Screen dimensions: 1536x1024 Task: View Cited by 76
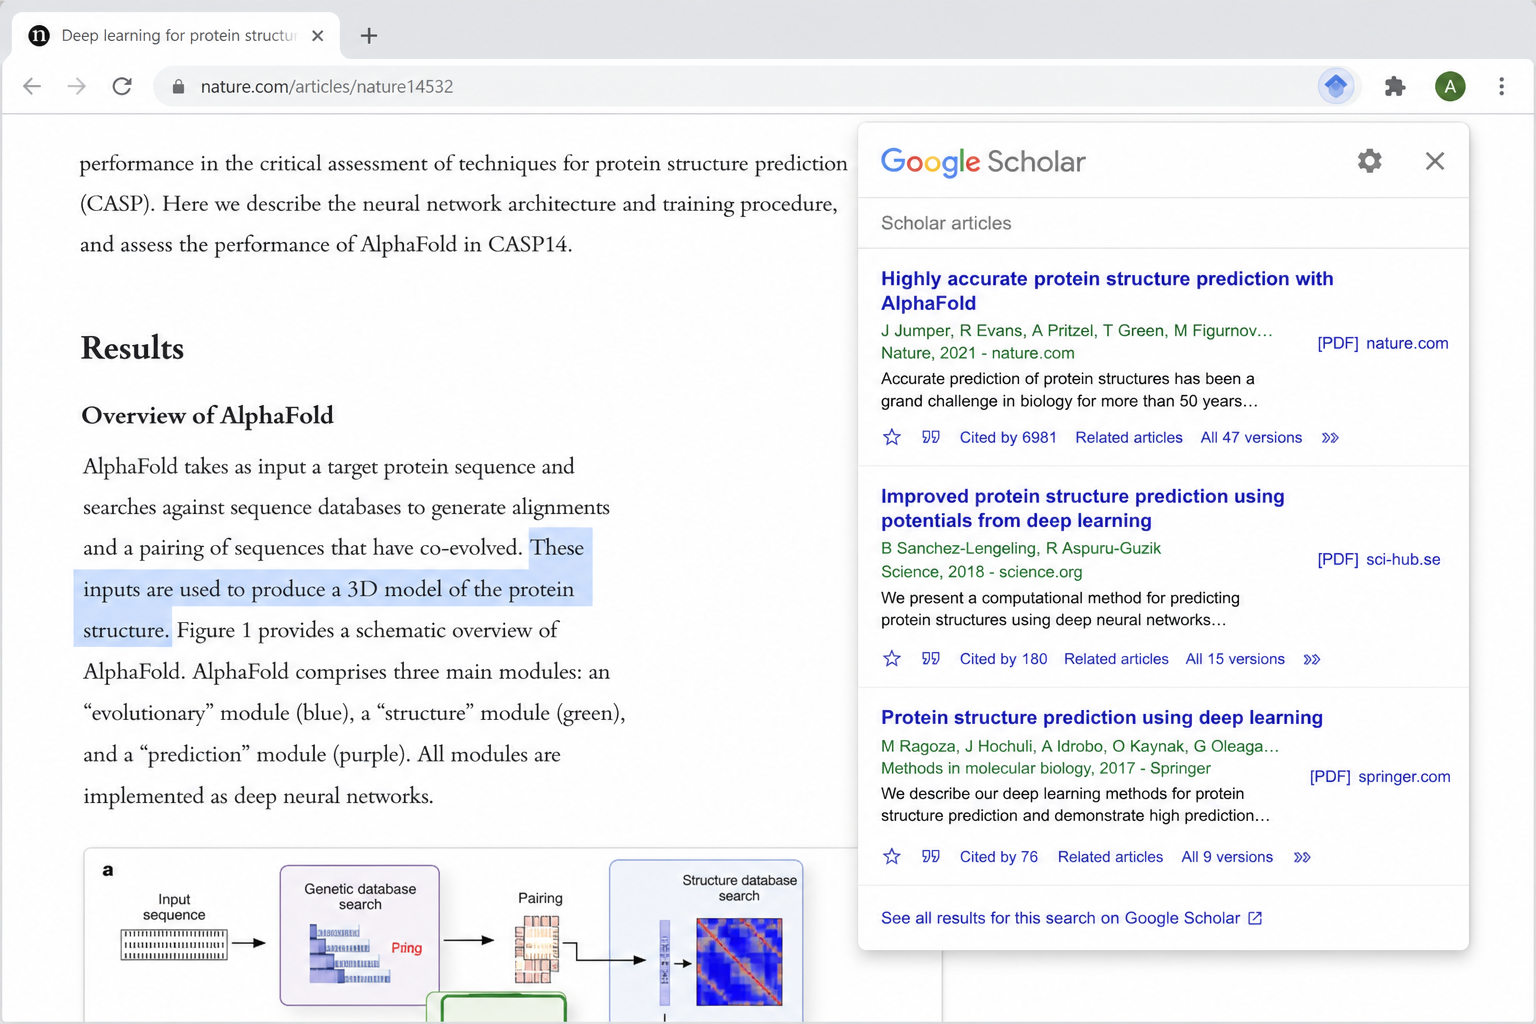tap(998, 856)
